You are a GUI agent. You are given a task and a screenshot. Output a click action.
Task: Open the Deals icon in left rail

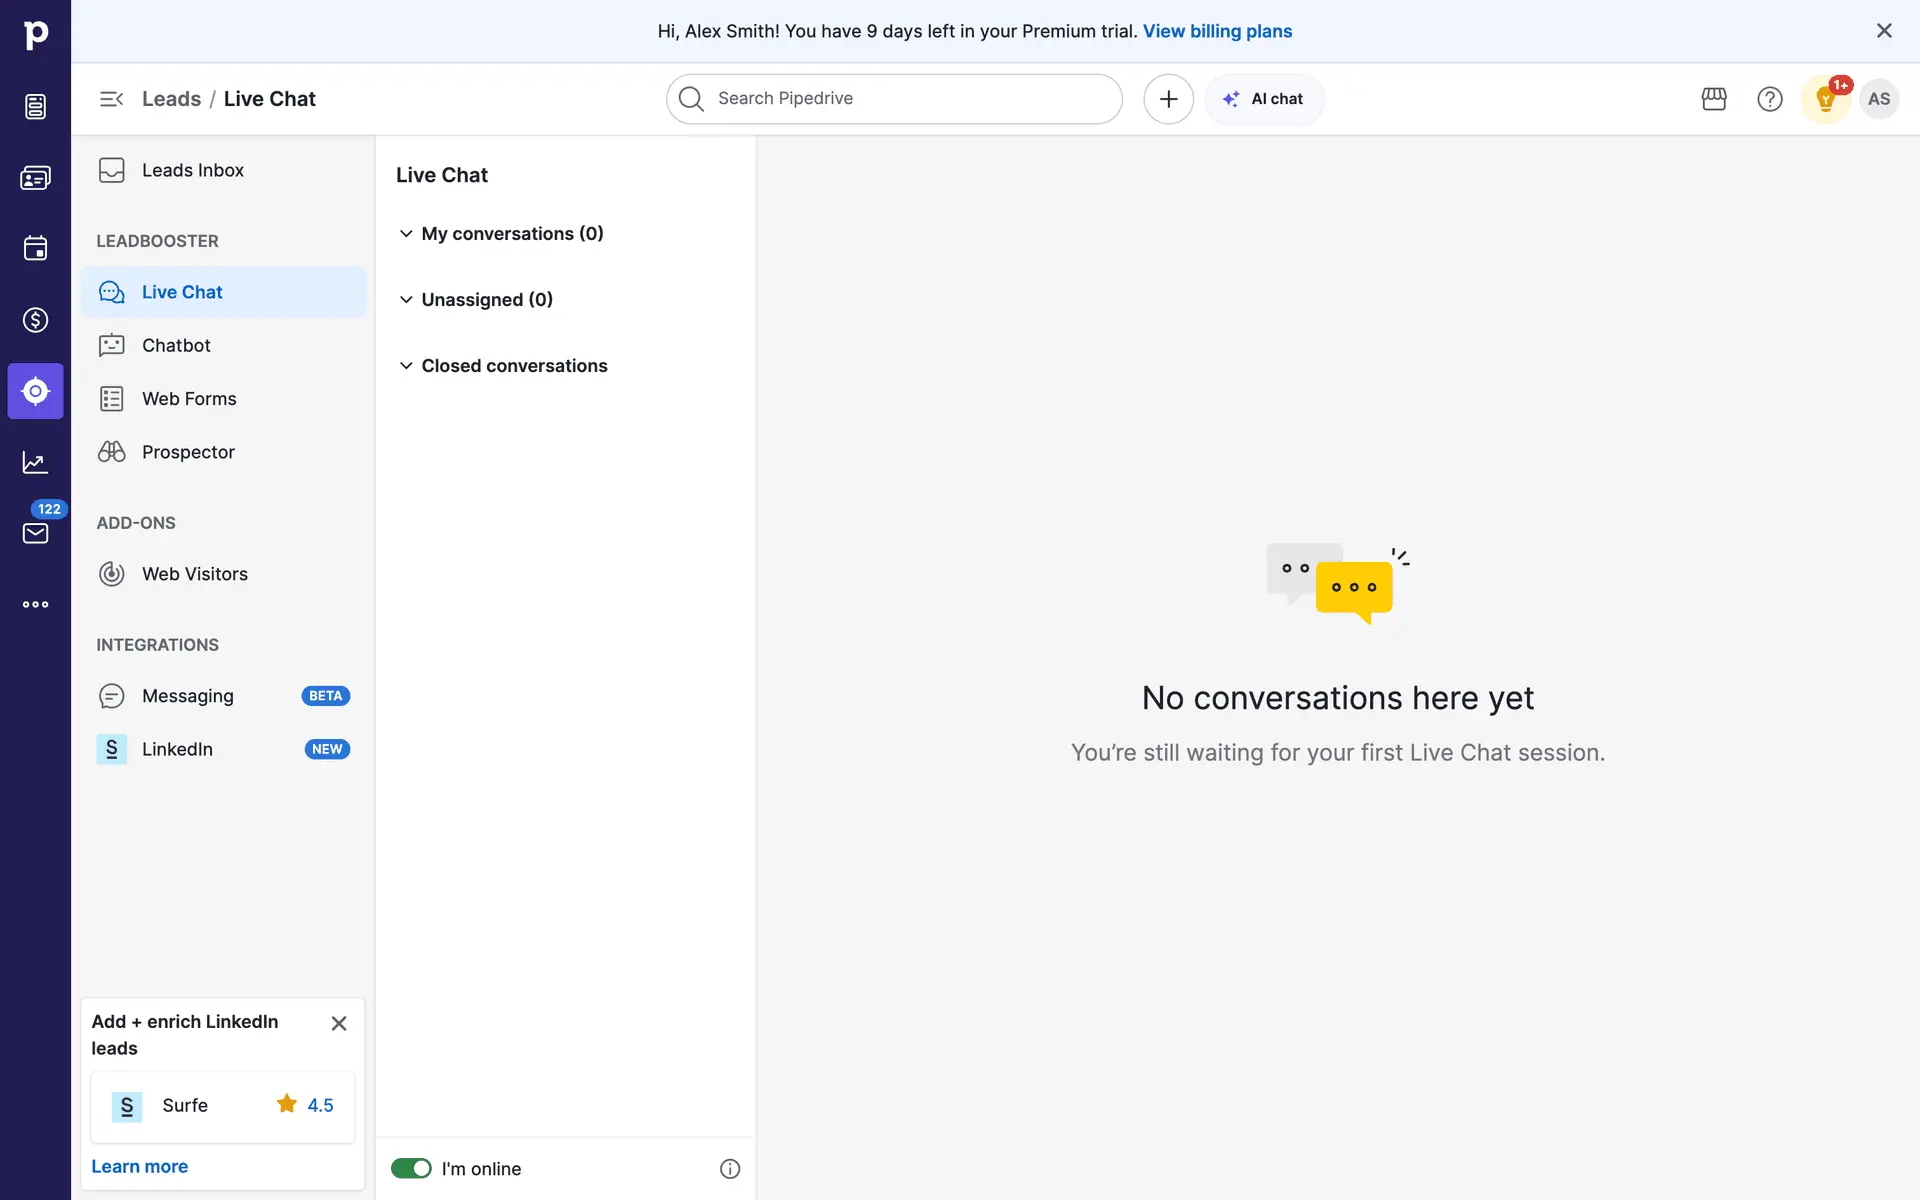(x=35, y=320)
